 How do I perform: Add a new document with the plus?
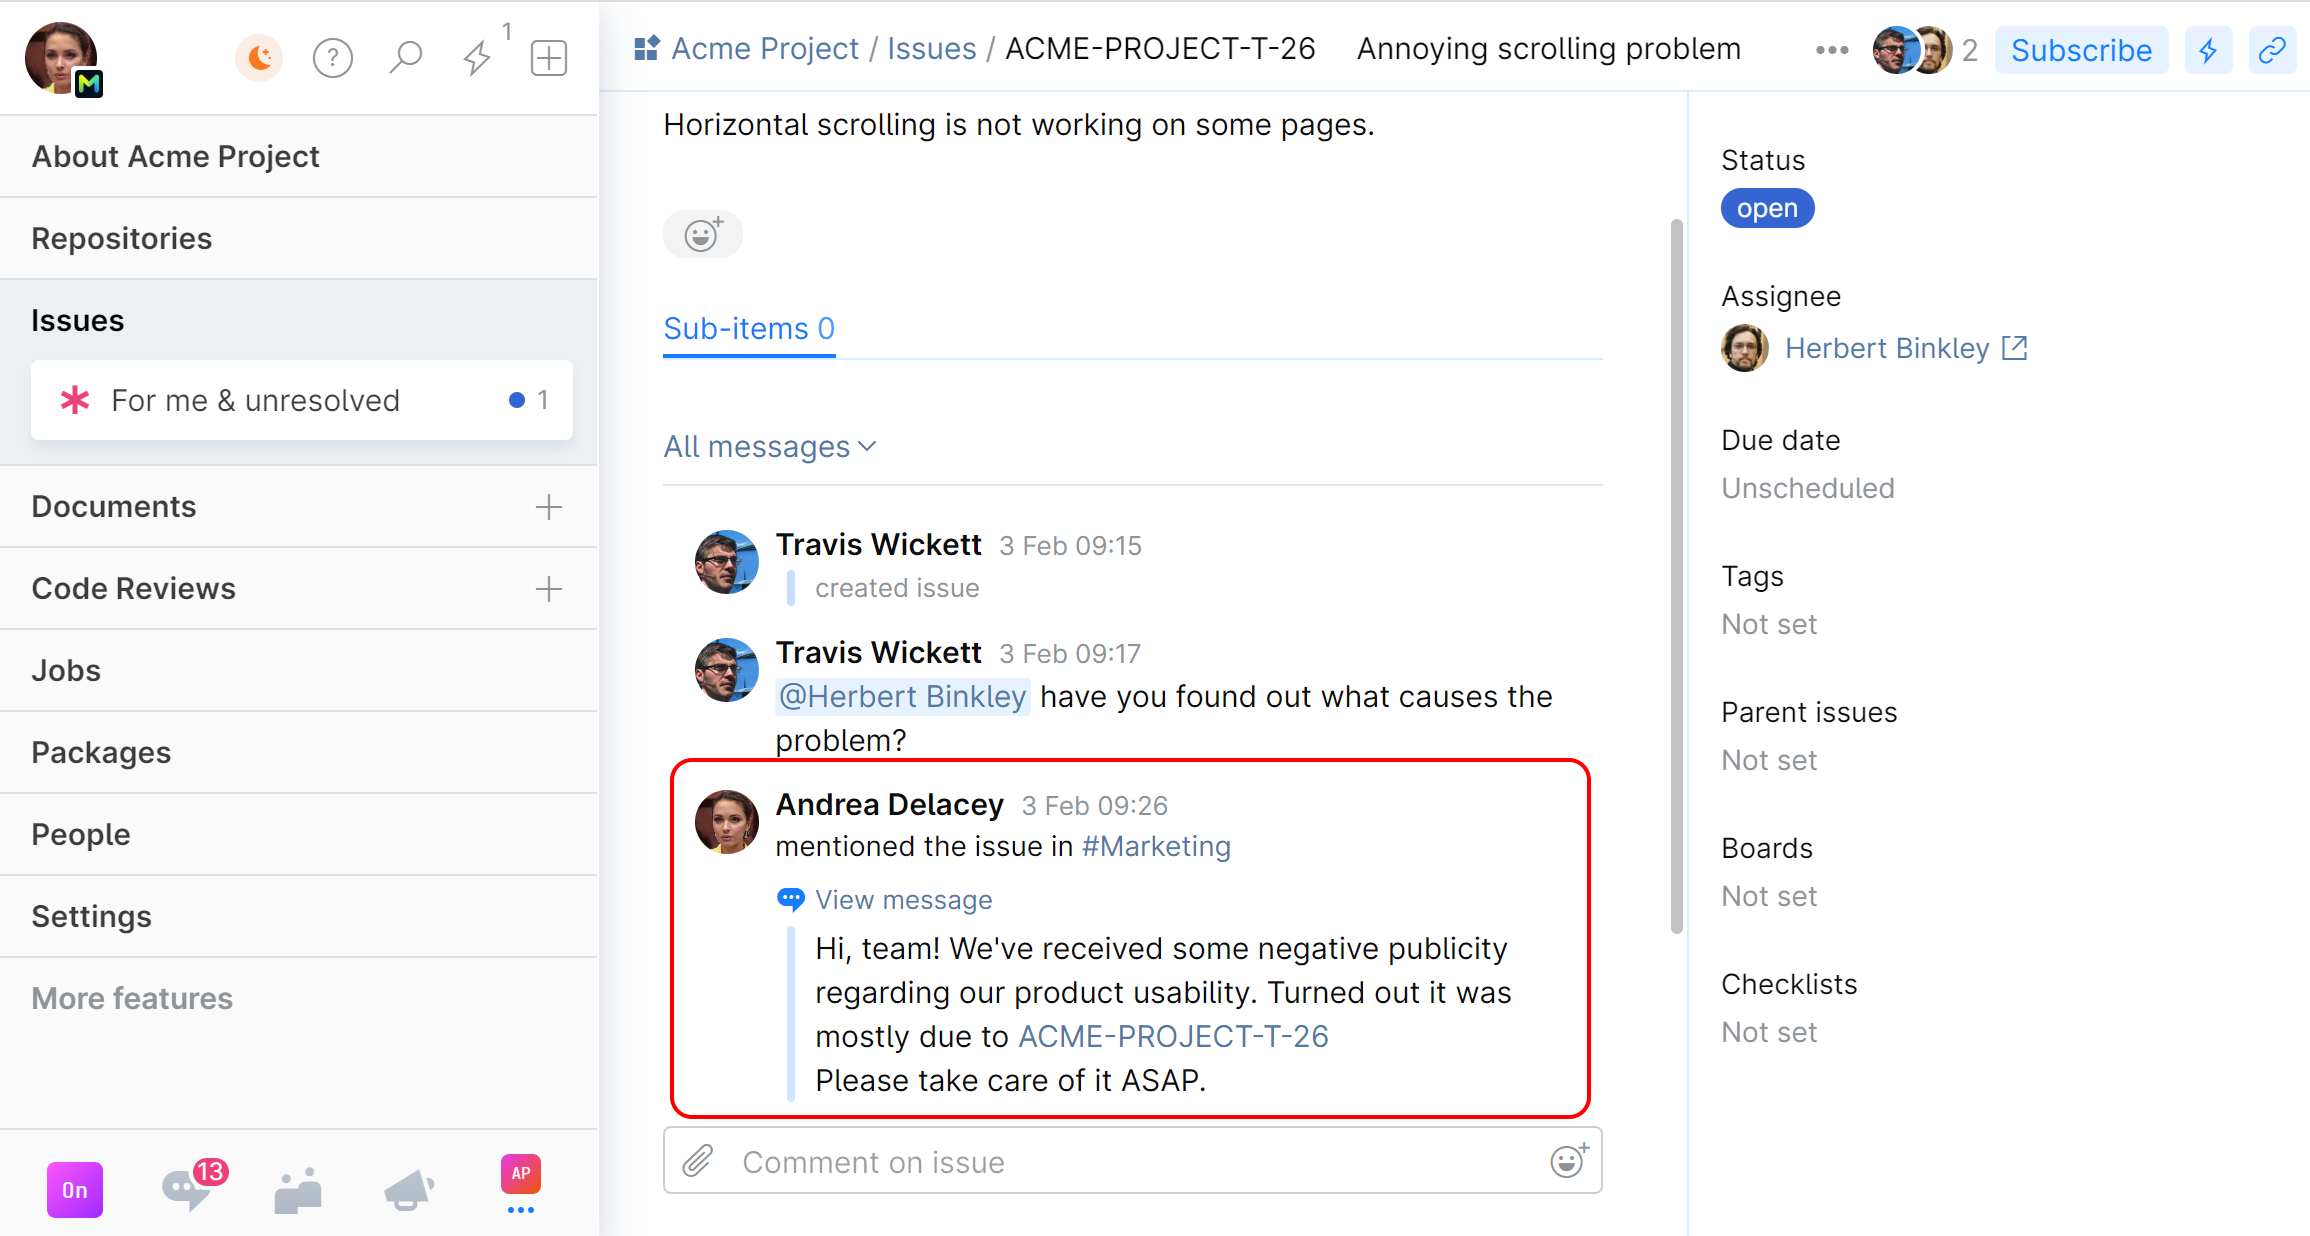(549, 507)
